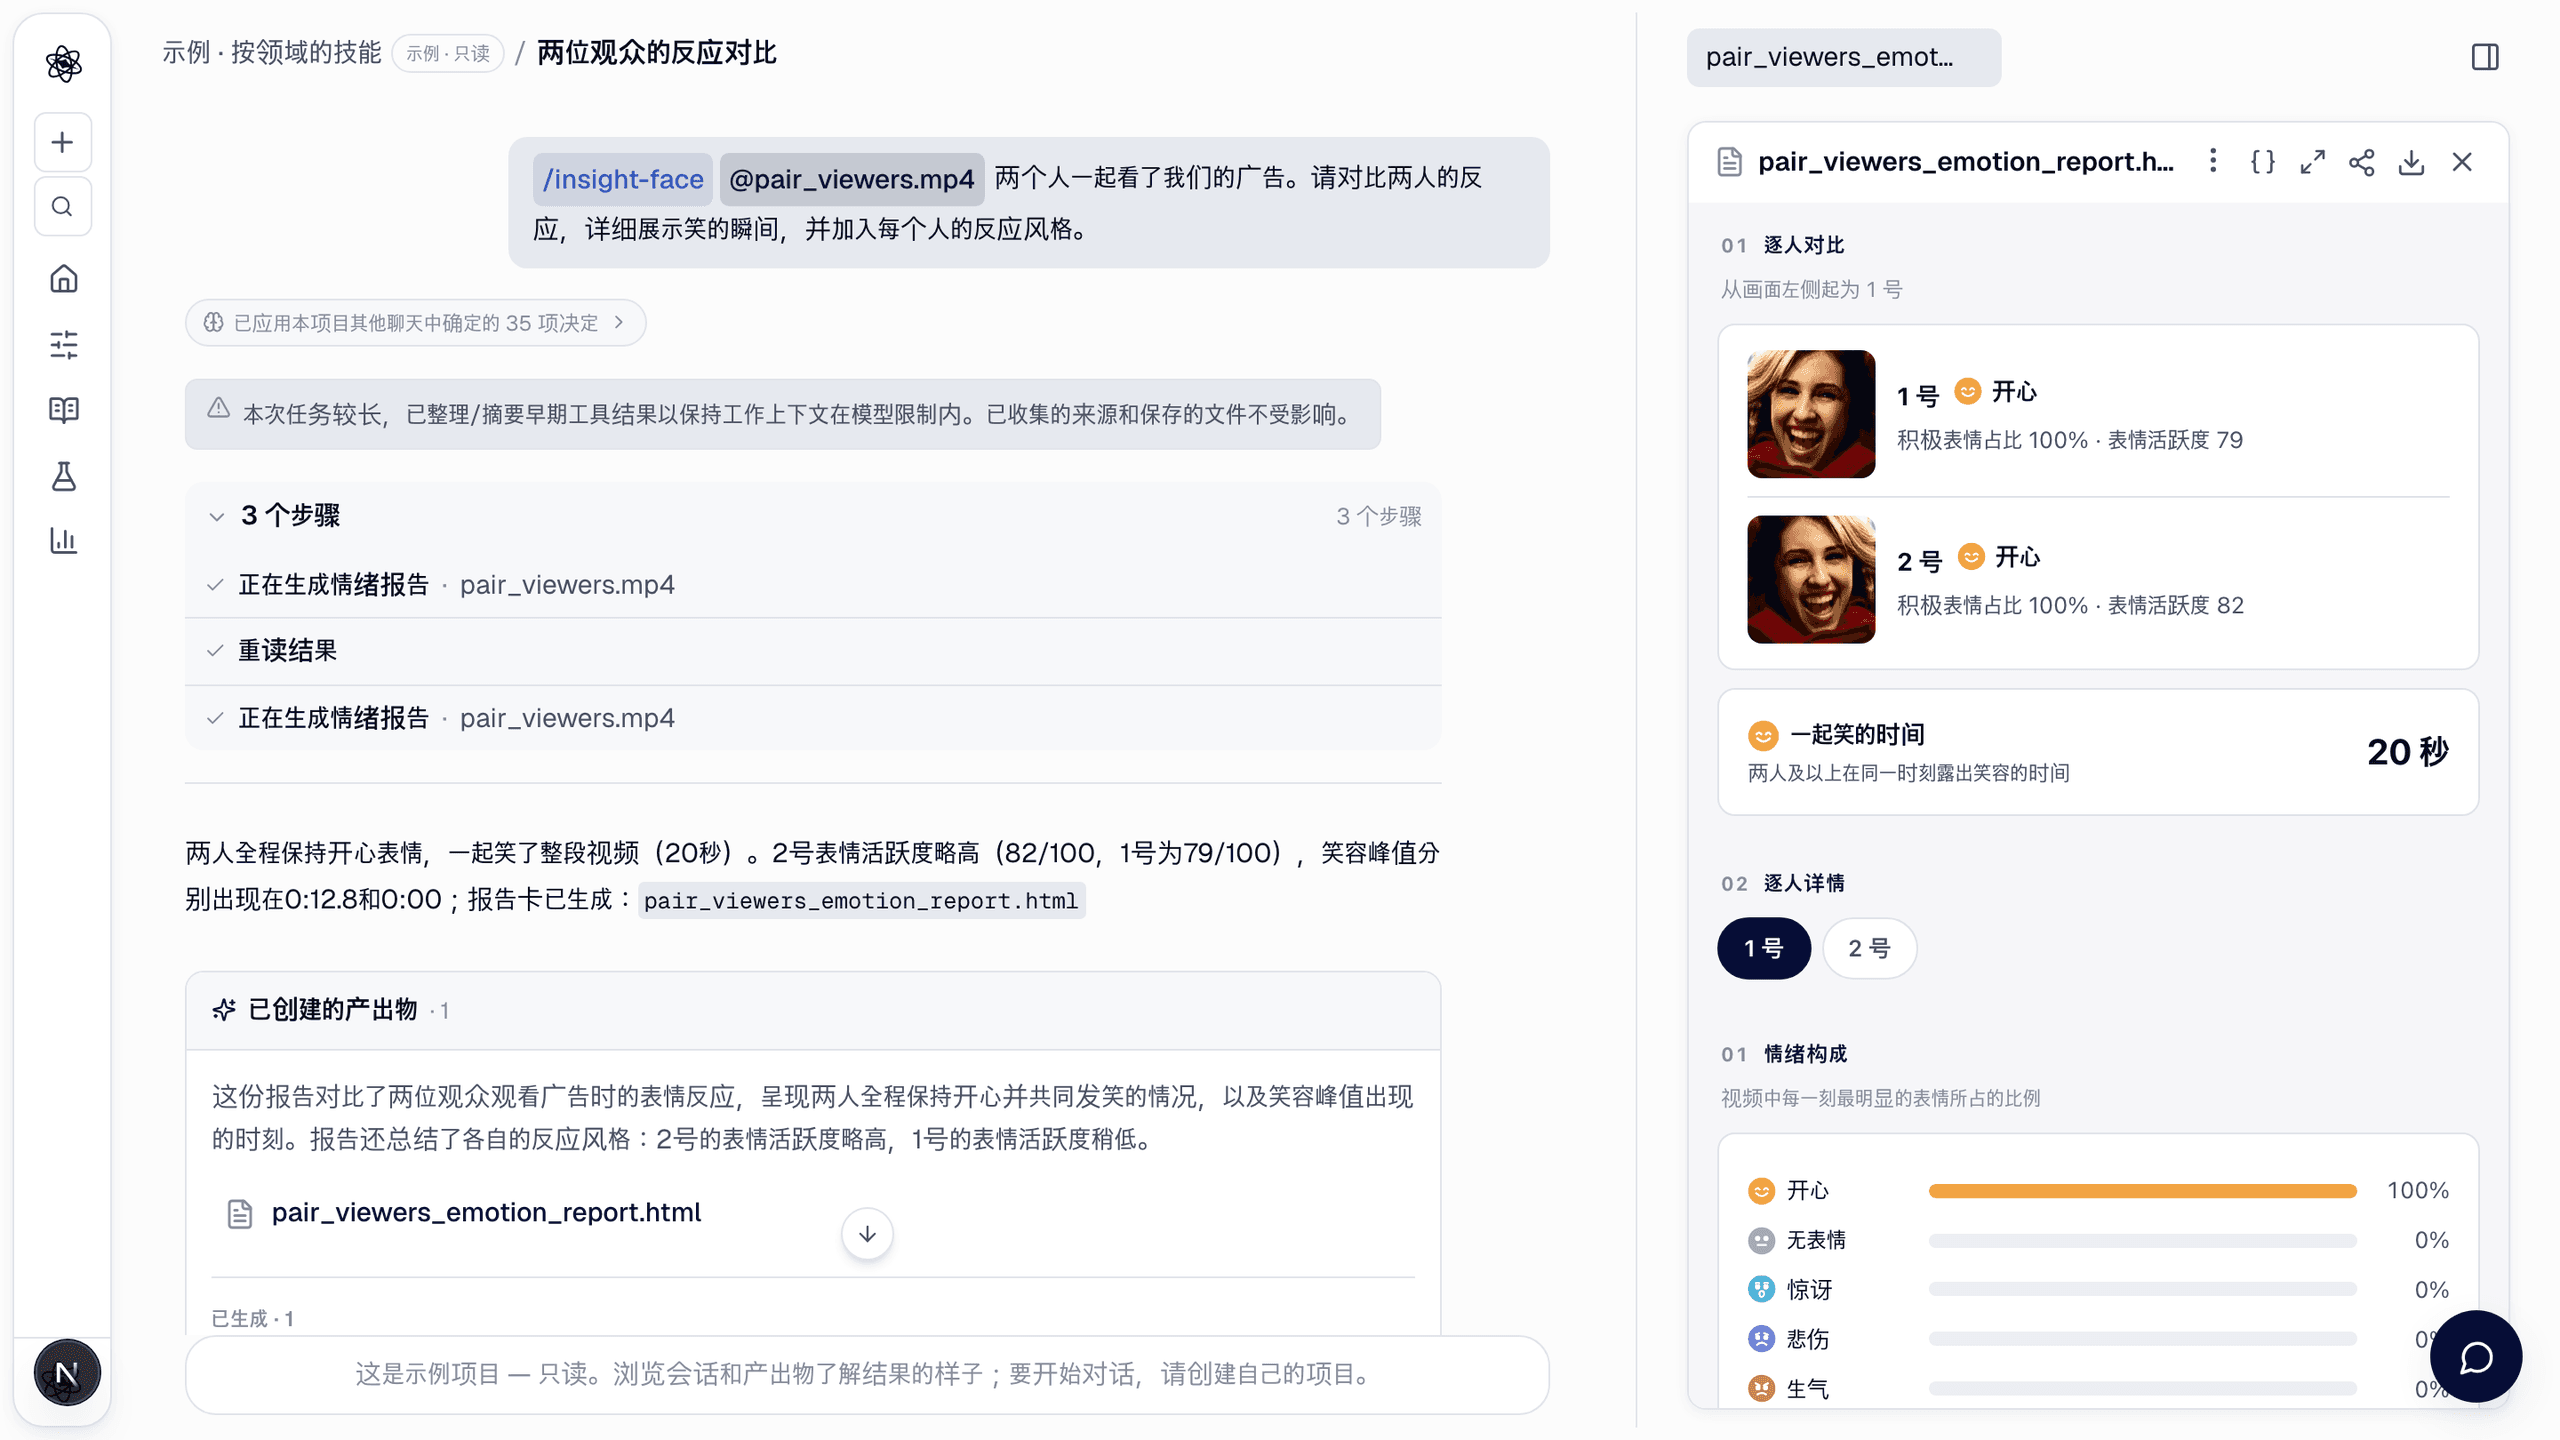Open more options for the report file
2560x1440 pixels.
point(2213,161)
